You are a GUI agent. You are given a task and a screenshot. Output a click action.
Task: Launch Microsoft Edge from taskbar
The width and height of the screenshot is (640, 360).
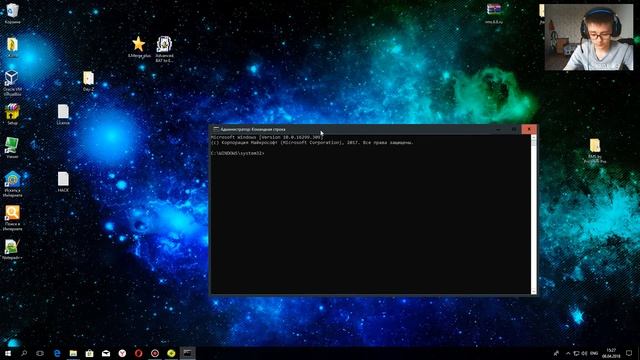(x=57, y=353)
